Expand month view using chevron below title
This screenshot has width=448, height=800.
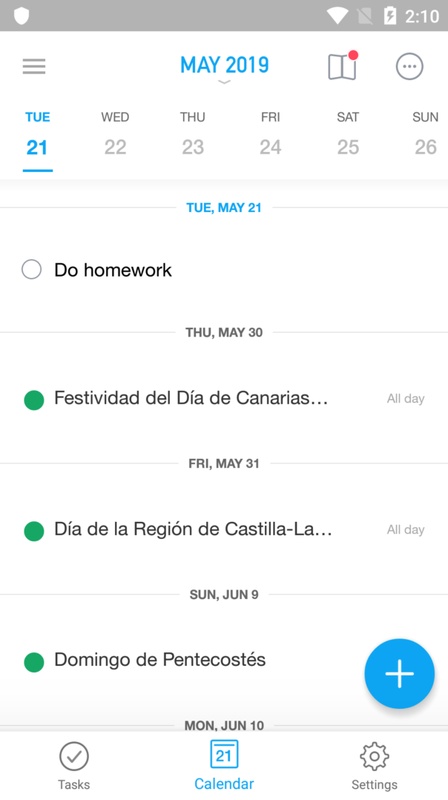tap(225, 82)
